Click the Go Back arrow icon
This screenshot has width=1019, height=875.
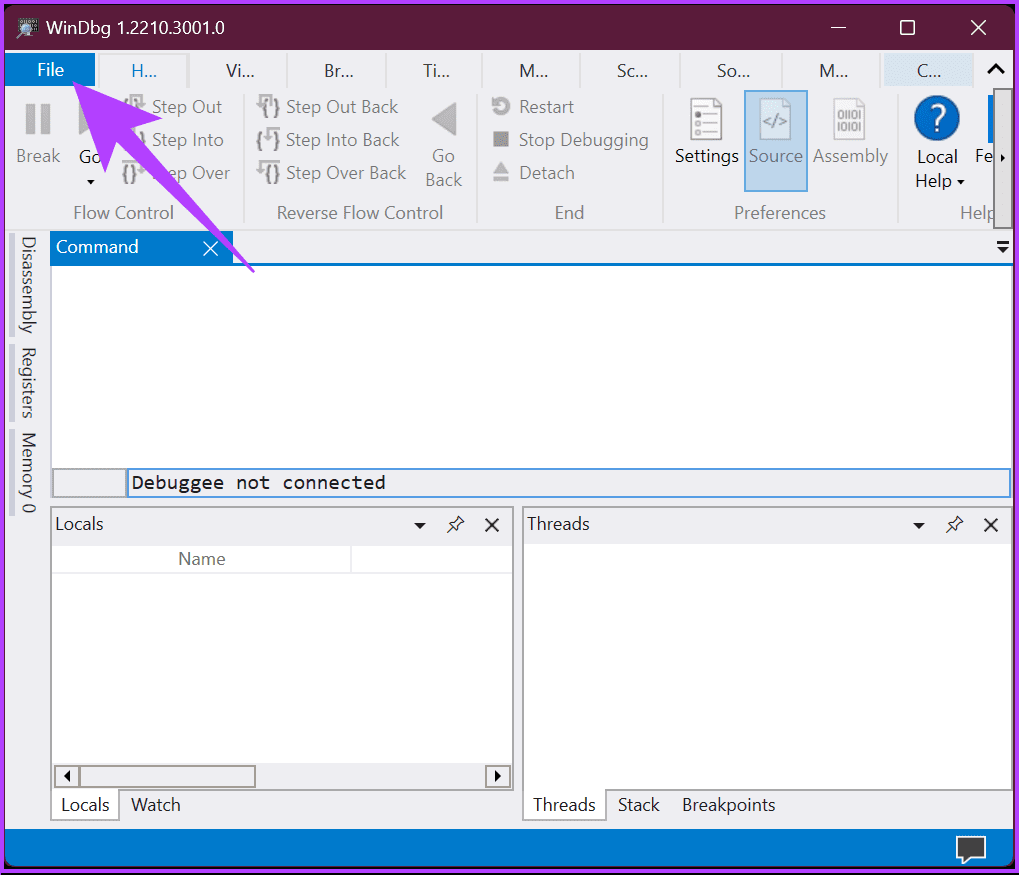click(445, 119)
